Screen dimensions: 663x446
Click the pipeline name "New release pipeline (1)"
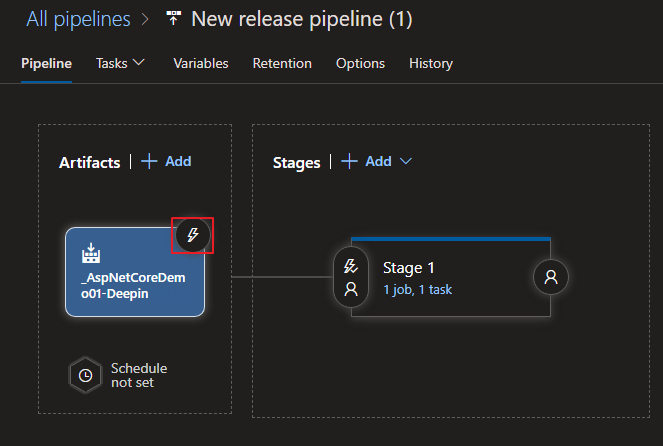301,19
